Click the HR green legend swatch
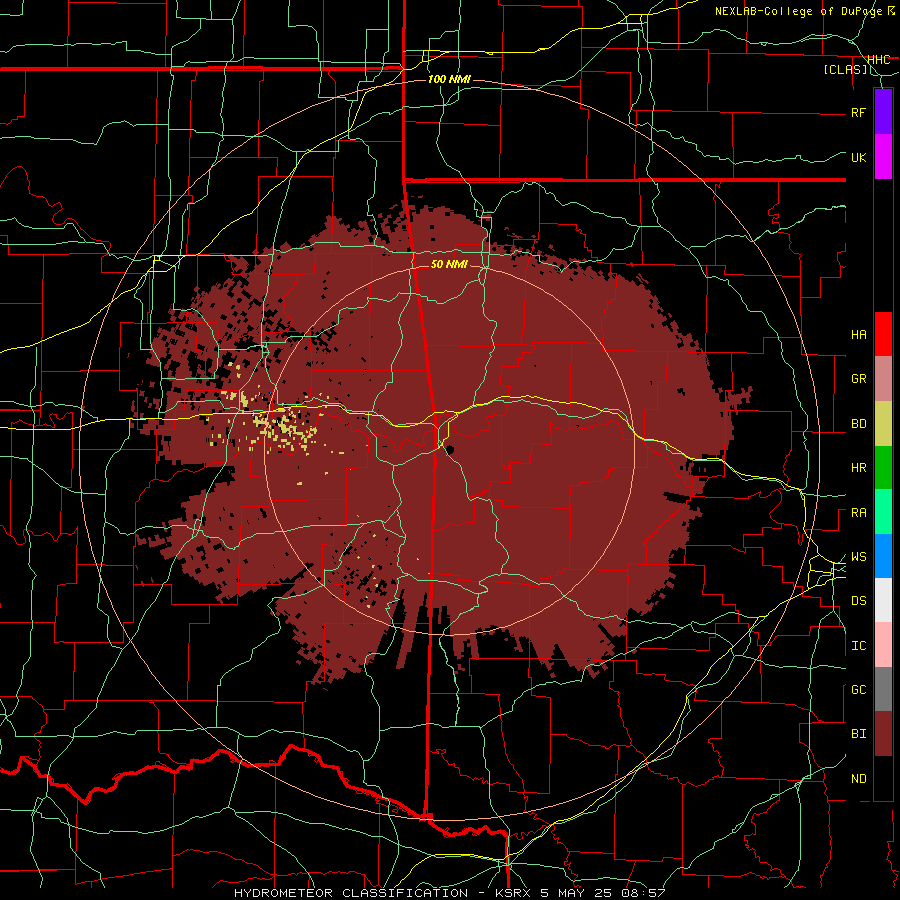Image resolution: width=900 pixels, height=900 pixels. pos(883,468)
